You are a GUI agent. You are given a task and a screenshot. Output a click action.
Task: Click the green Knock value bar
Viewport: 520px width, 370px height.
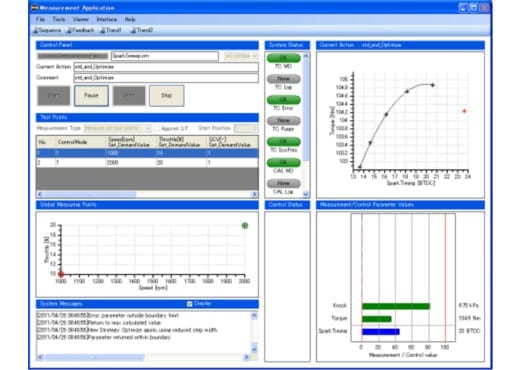click(396, 306)
